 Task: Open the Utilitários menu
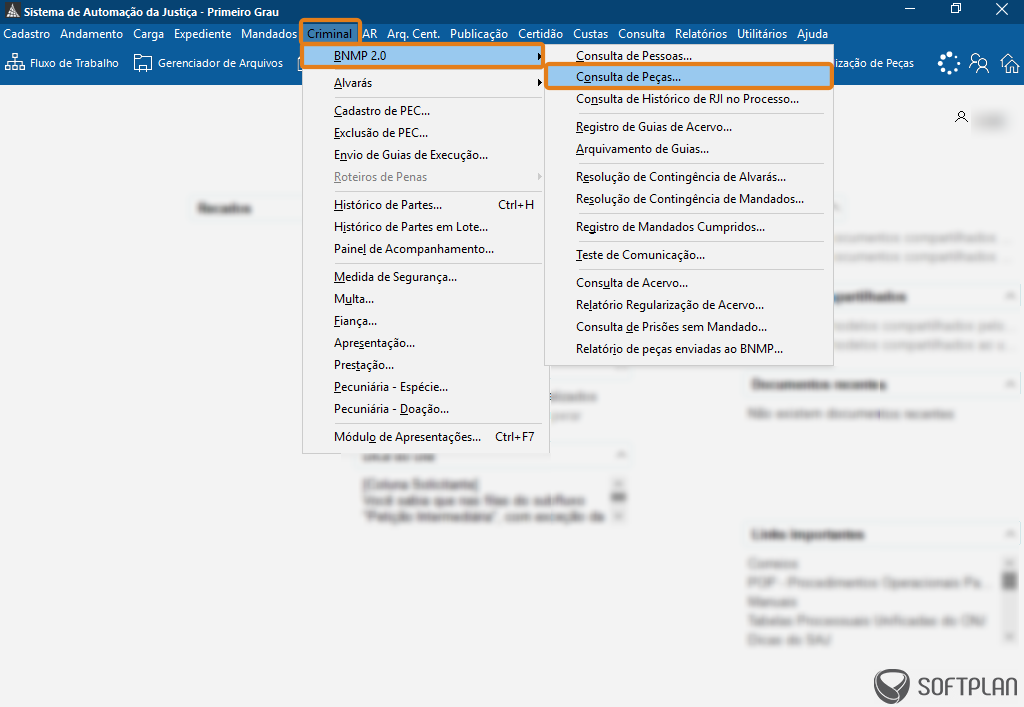(x=762, y=34)
